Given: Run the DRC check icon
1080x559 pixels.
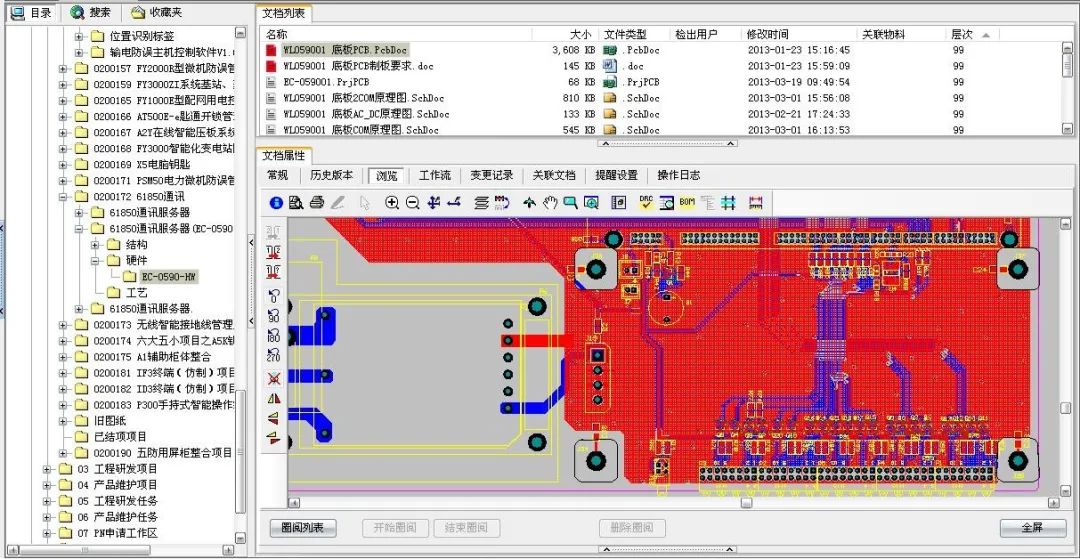Looking at the screenshot, I should pos(645,202).
